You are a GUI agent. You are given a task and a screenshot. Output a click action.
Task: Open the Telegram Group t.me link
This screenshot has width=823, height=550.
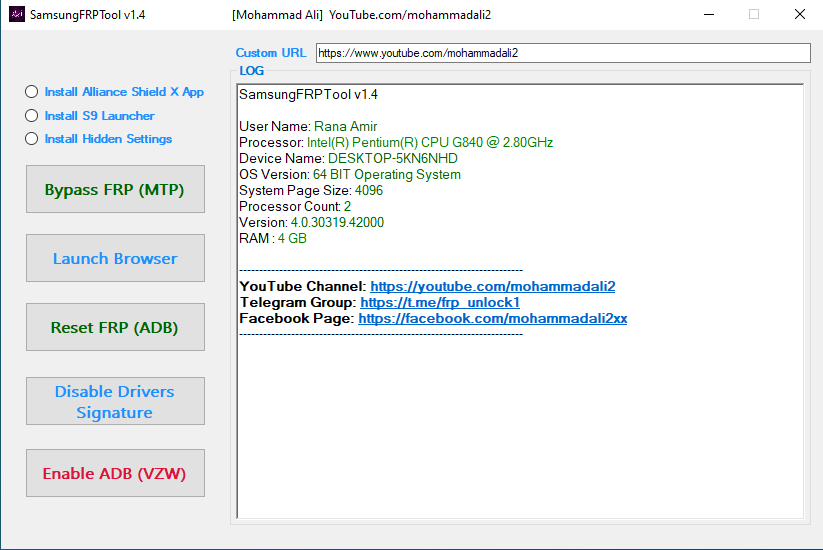[440, 303]
